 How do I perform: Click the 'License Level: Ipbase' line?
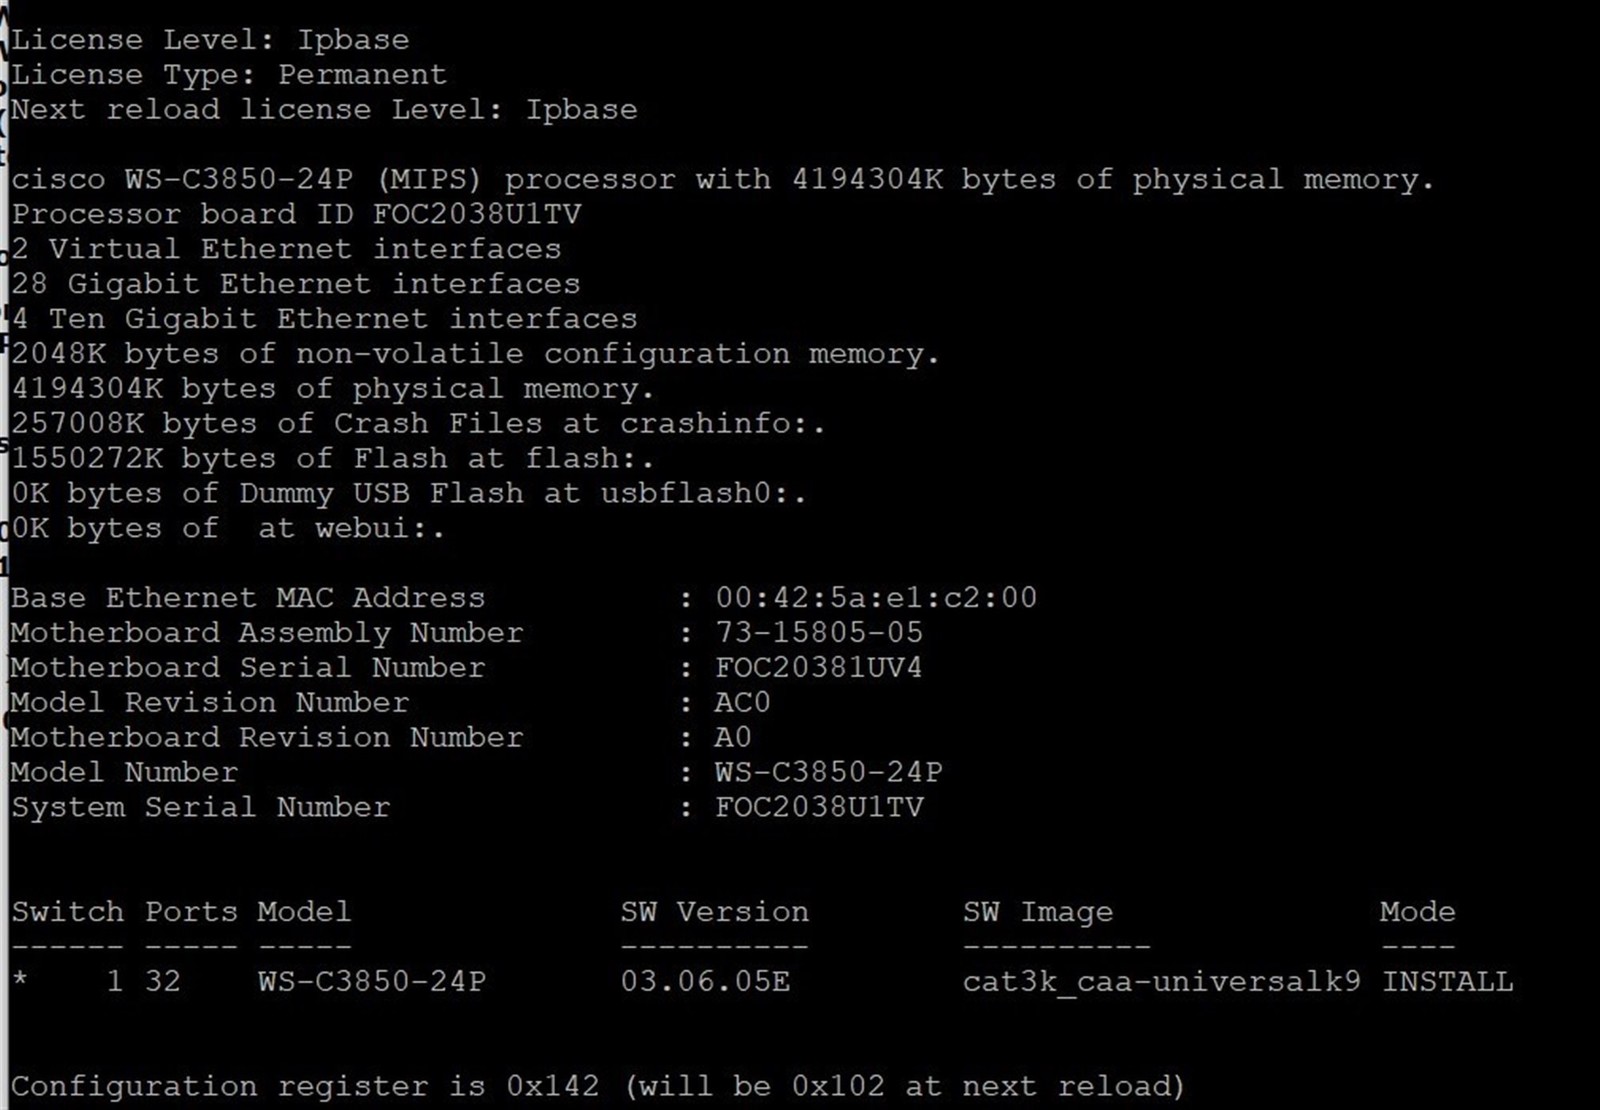tap(210, 40)
